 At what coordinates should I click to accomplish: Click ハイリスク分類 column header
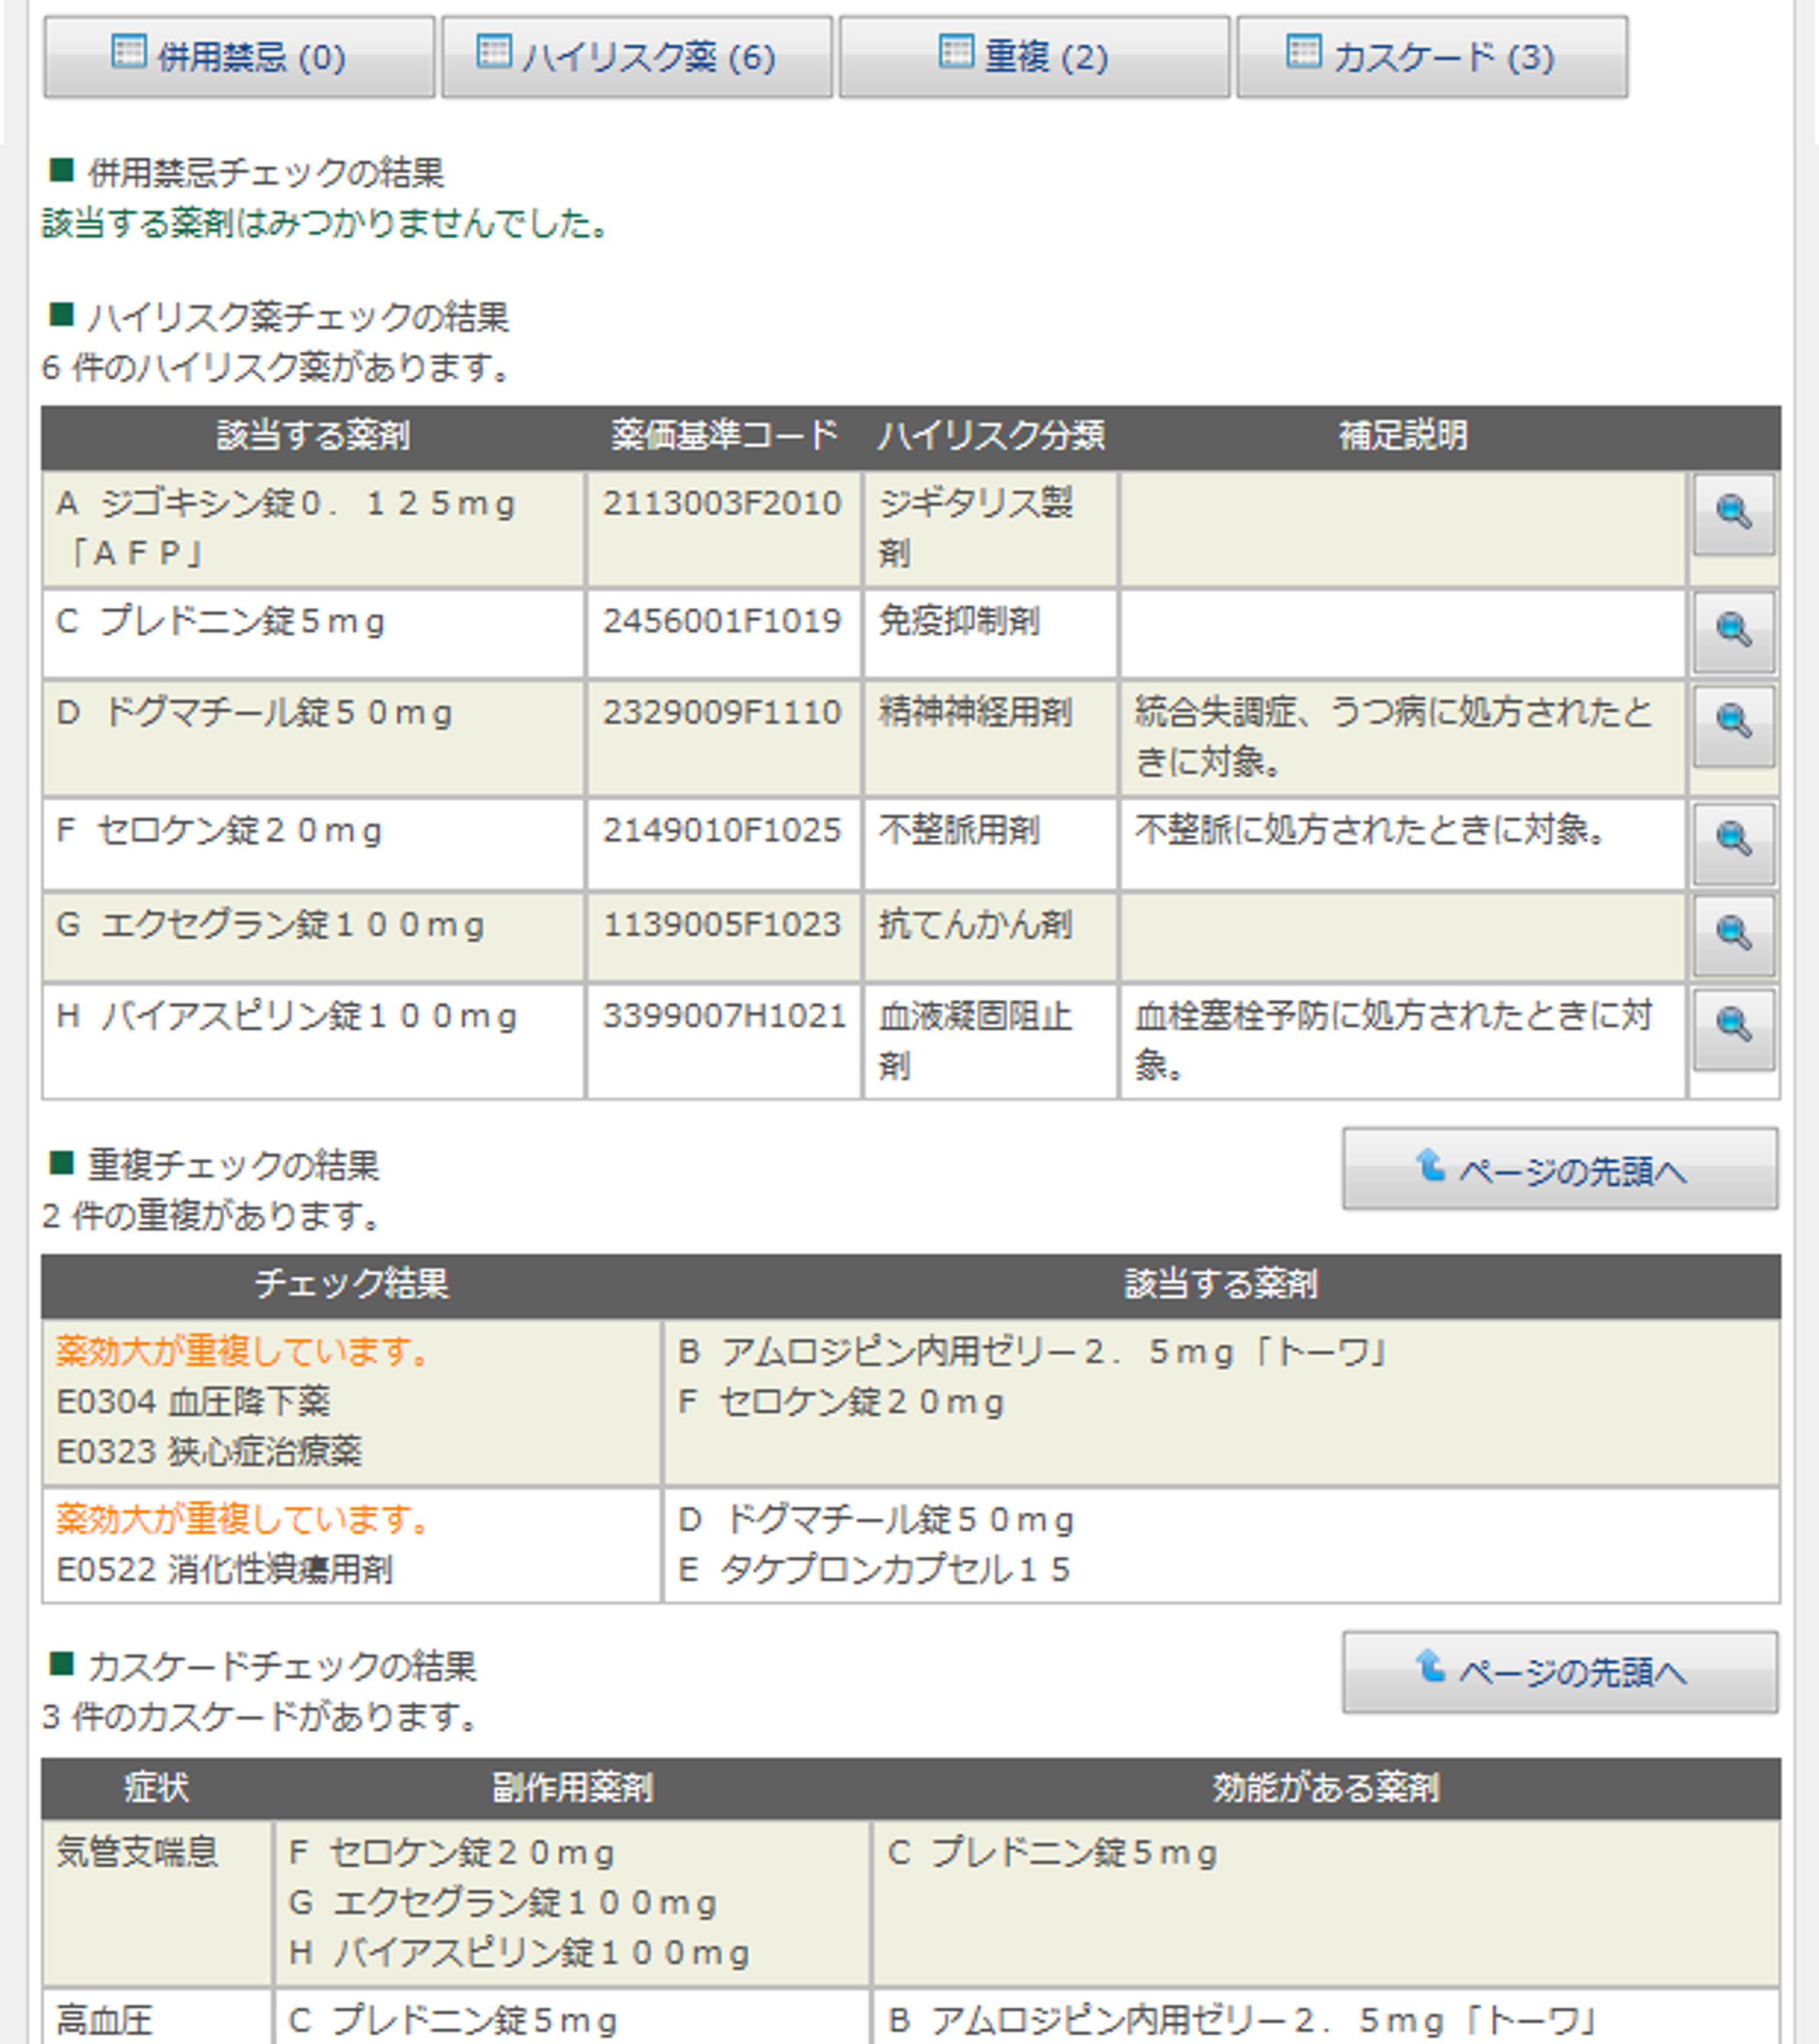pyautogui.click(x=991, y=436)
